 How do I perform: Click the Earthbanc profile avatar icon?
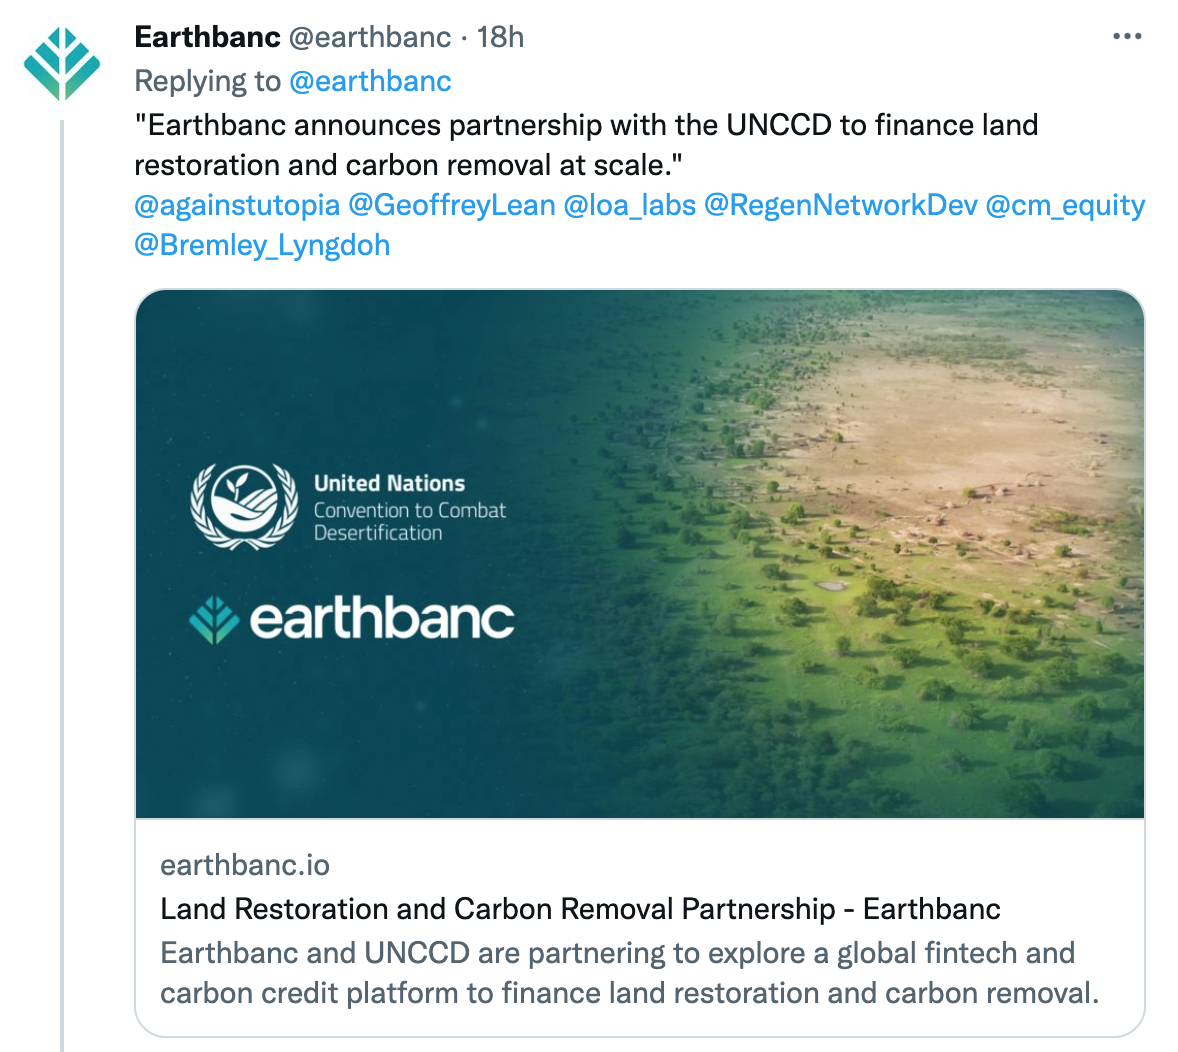pyautogui.click(x=62, y=63)
